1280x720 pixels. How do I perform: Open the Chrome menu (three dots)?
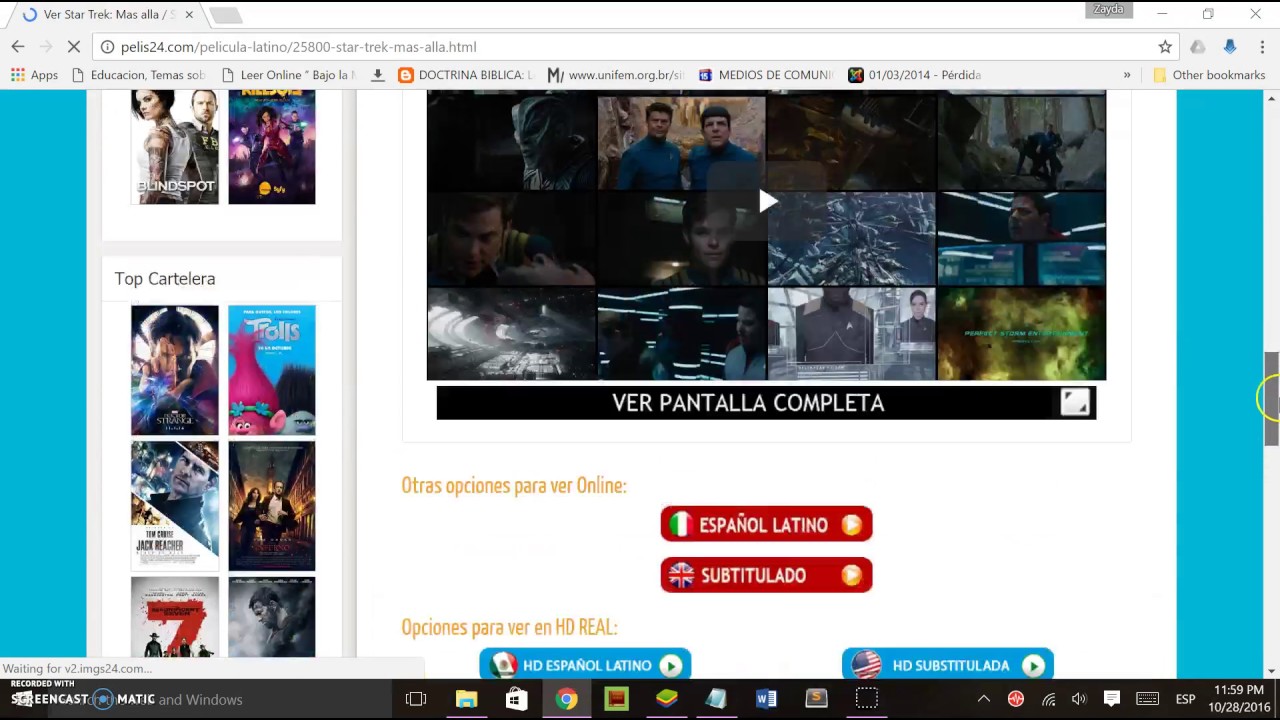(1263, 47)
